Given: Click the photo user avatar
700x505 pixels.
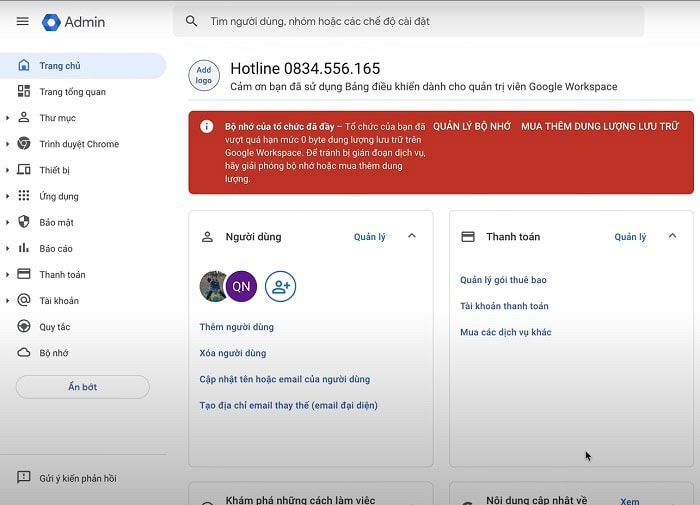Looking at the screenshot, I should (x=213, y=286).
